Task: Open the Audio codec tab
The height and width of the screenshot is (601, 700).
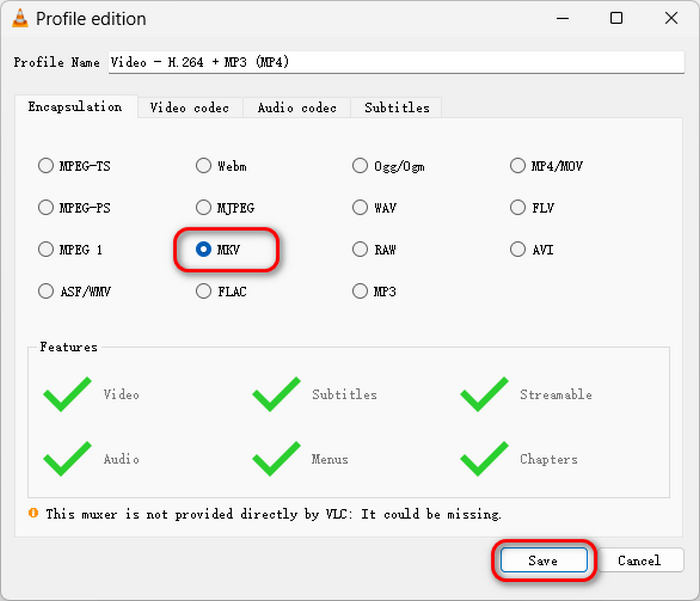Action: point(297,108)
